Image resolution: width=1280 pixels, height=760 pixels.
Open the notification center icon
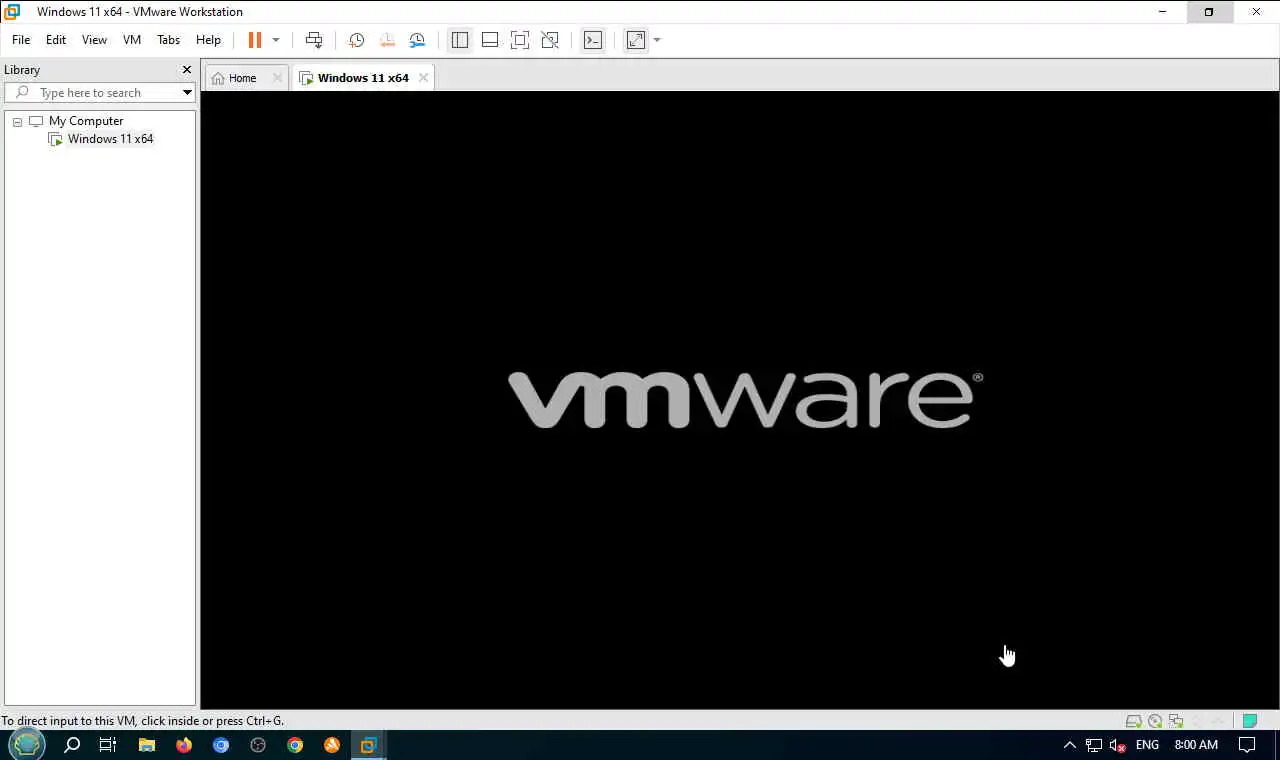[1247, 745]
